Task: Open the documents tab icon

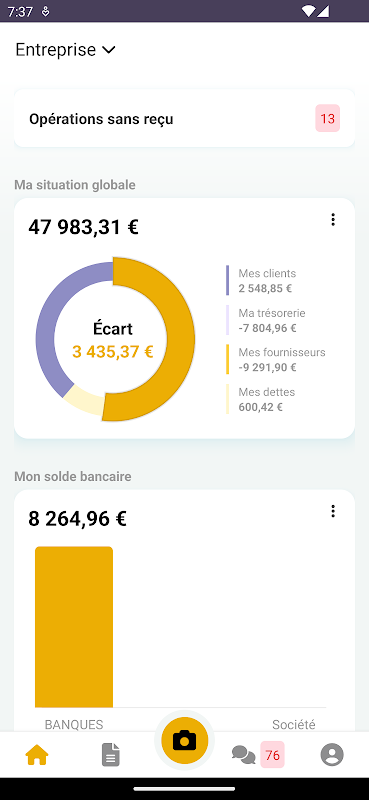Action: coord(111,755)
